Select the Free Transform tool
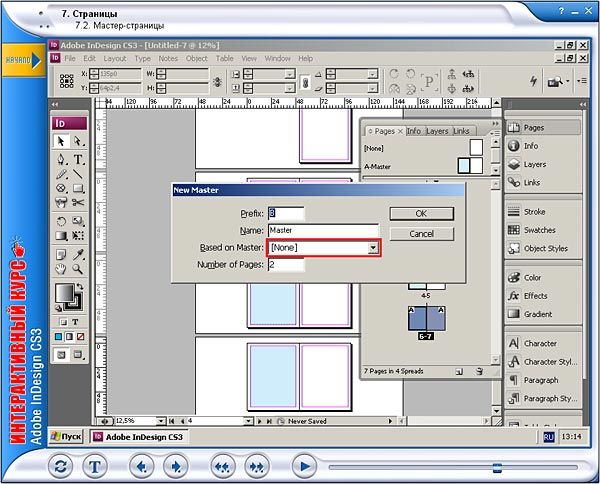Viewport: 600px width, 484px height. pos(78,235)
